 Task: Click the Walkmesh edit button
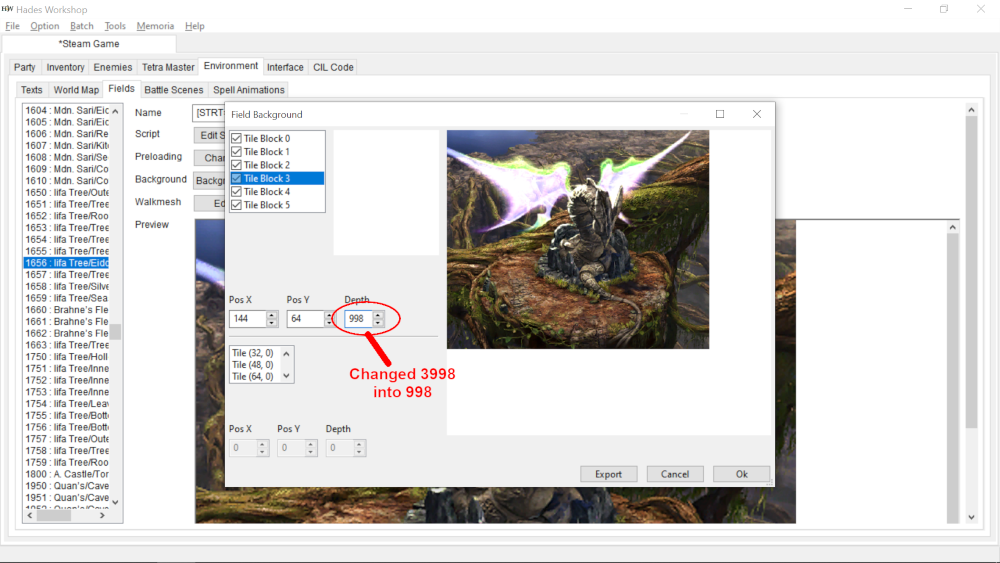(x=209, y=203)
